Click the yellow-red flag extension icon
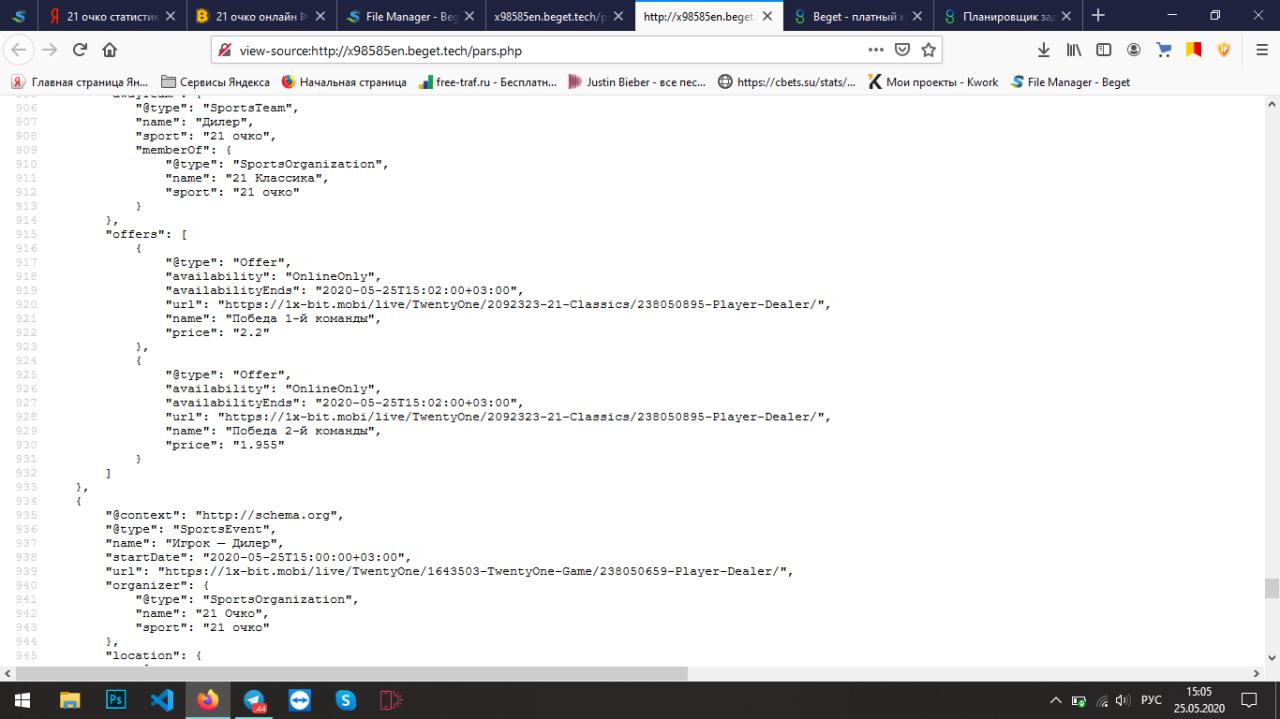Image resolution: width=1280 pixels, height=719 pixels. tap(1194, 50)
